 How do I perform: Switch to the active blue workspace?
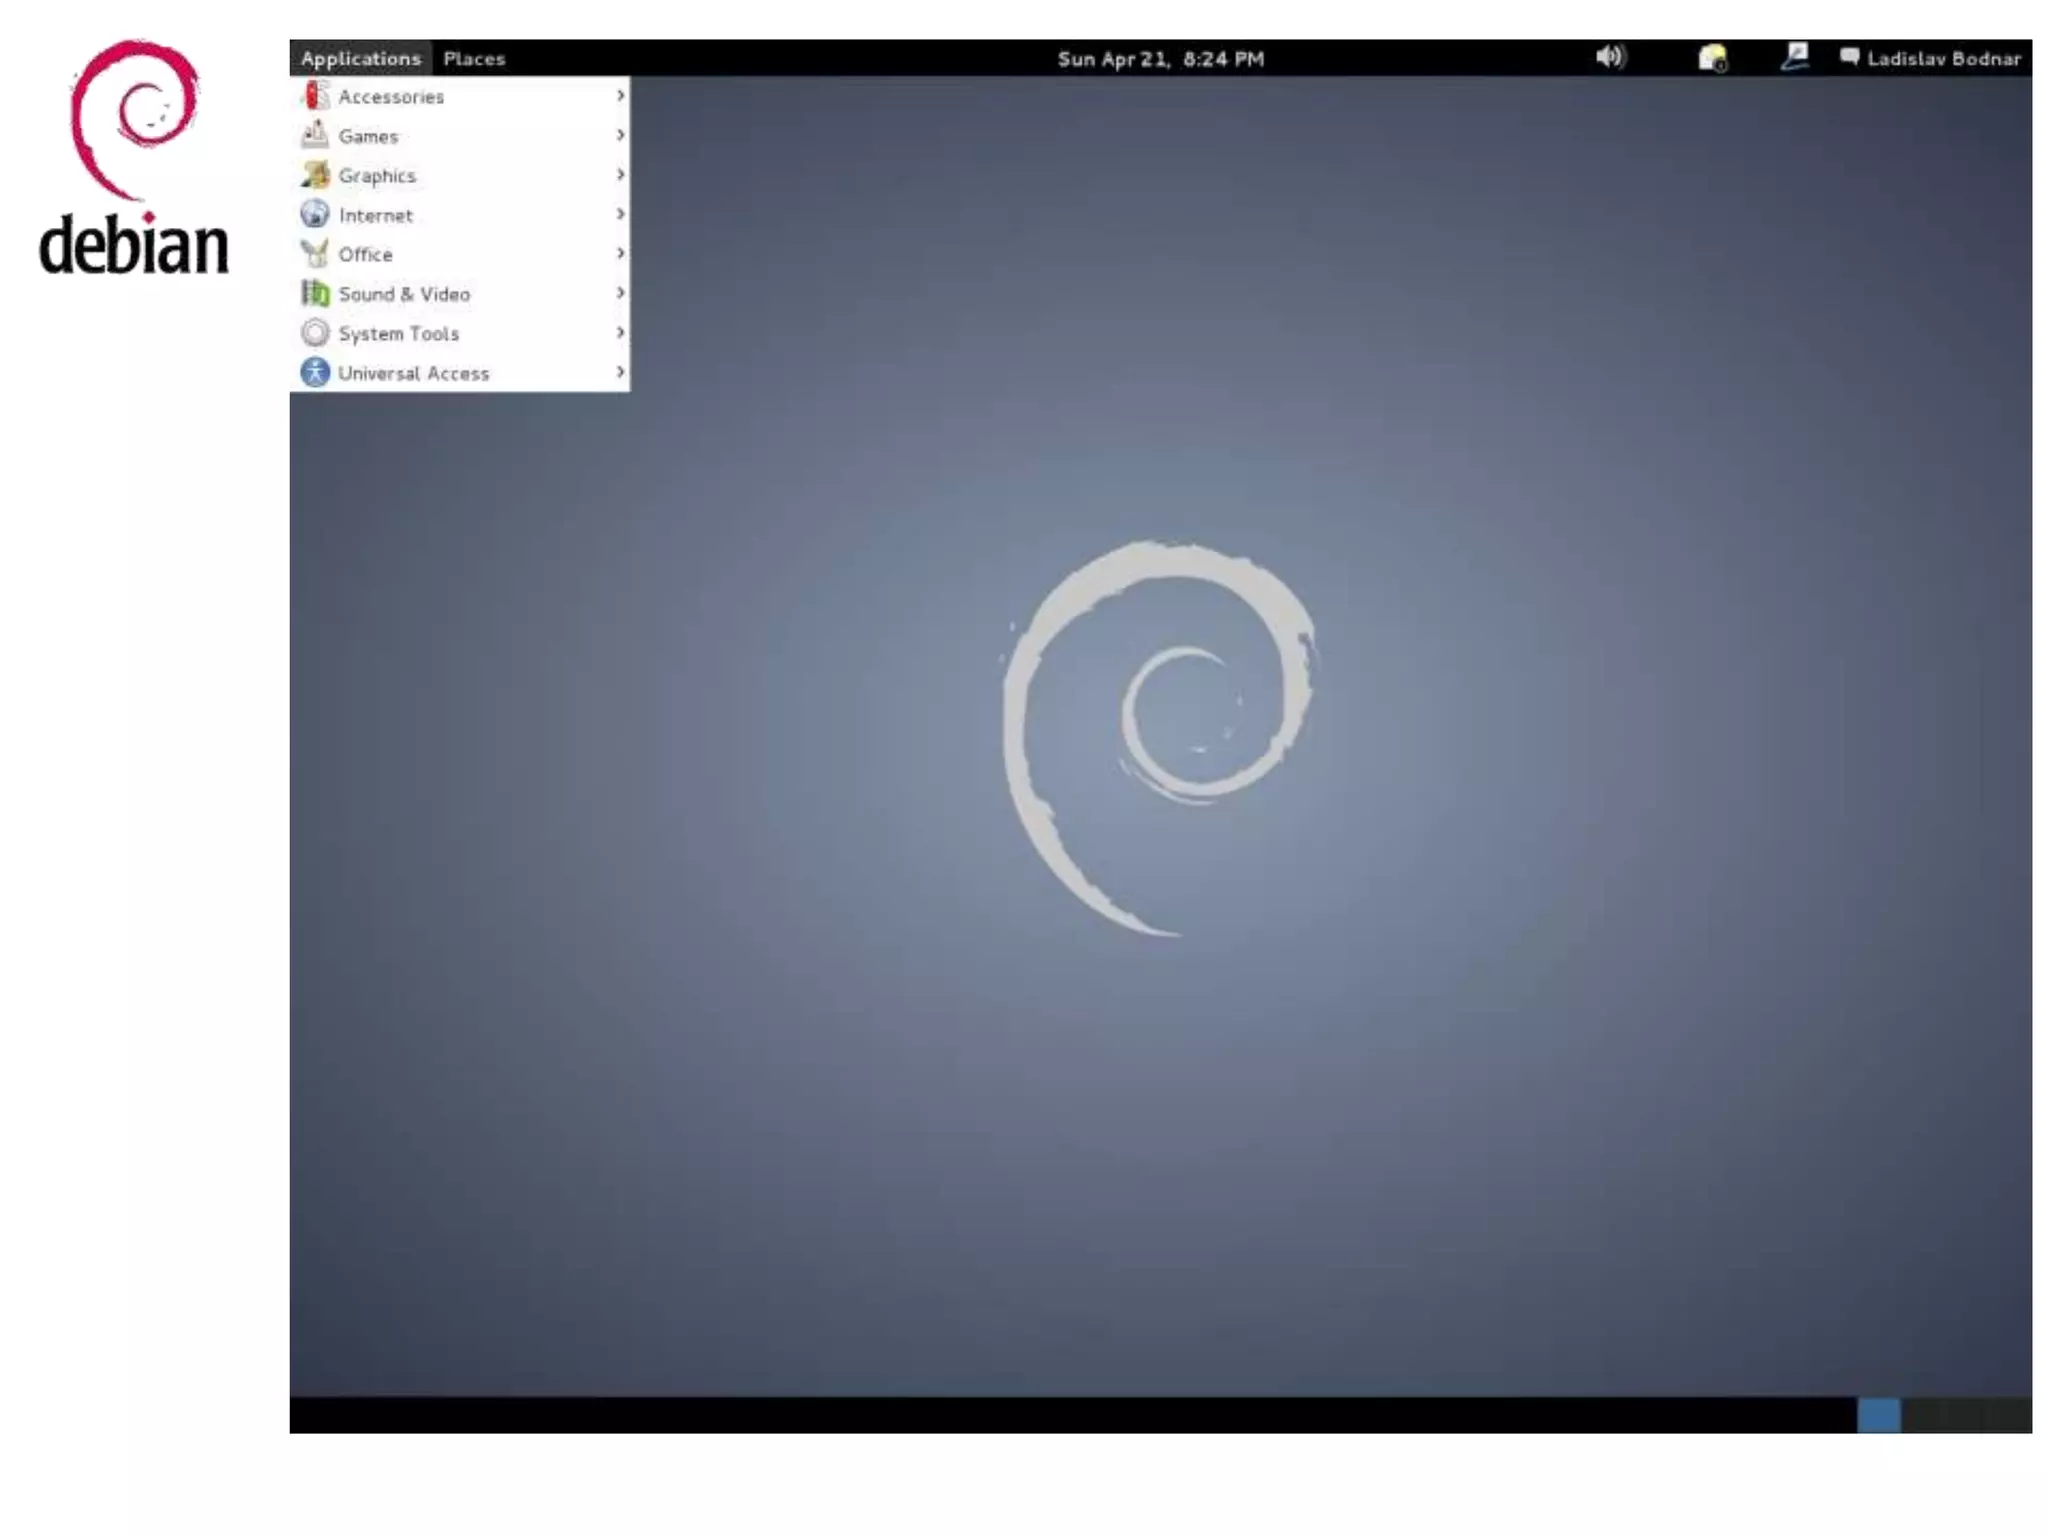(1878, 1415)
